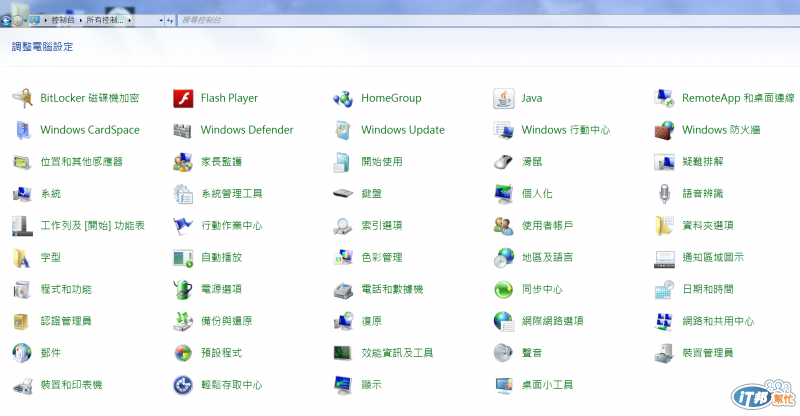Click the 資料夾選項 folder icon
The width and height of the screenshot is (800, 416).
[x=664, y=226]
